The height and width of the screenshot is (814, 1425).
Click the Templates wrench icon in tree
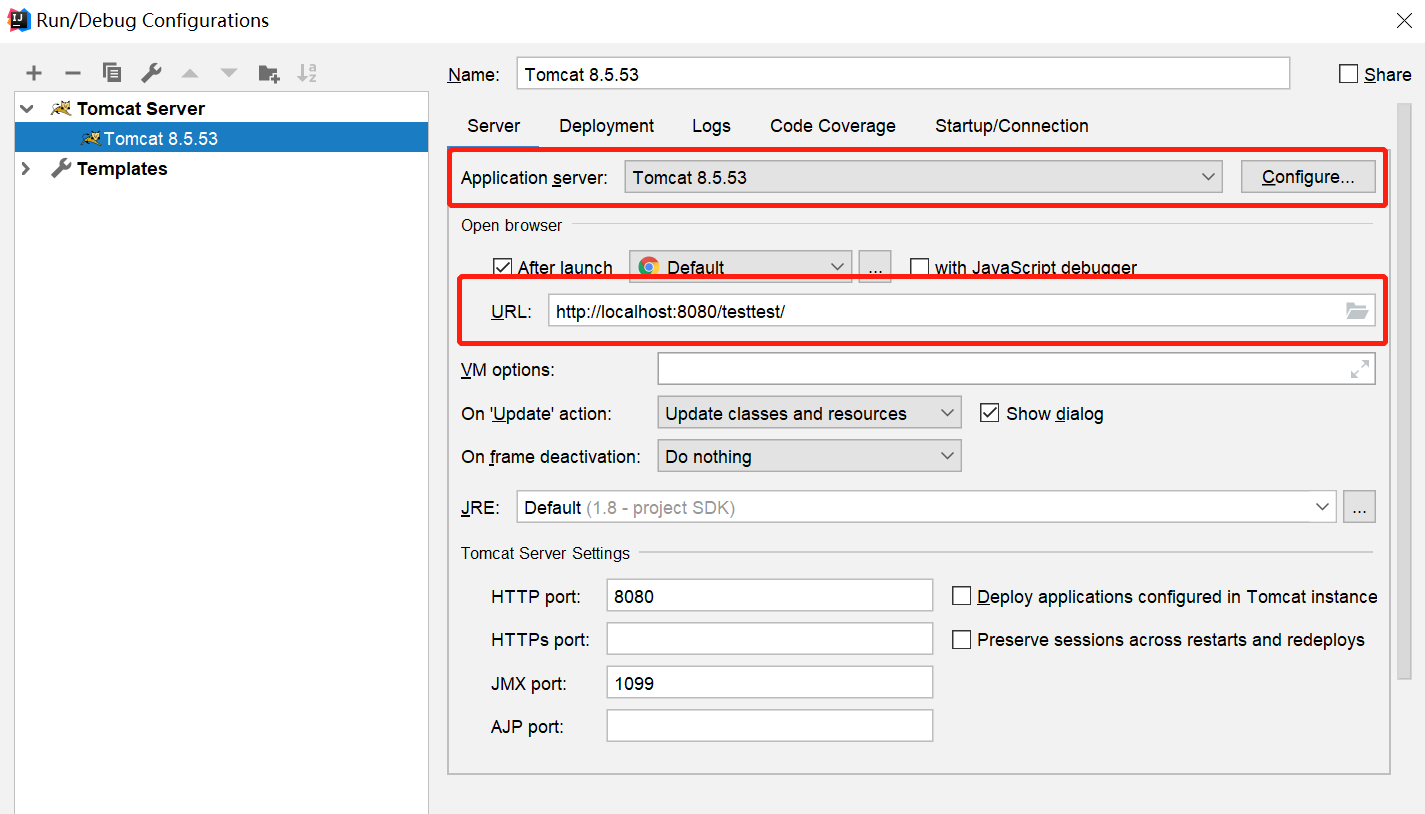61,169
